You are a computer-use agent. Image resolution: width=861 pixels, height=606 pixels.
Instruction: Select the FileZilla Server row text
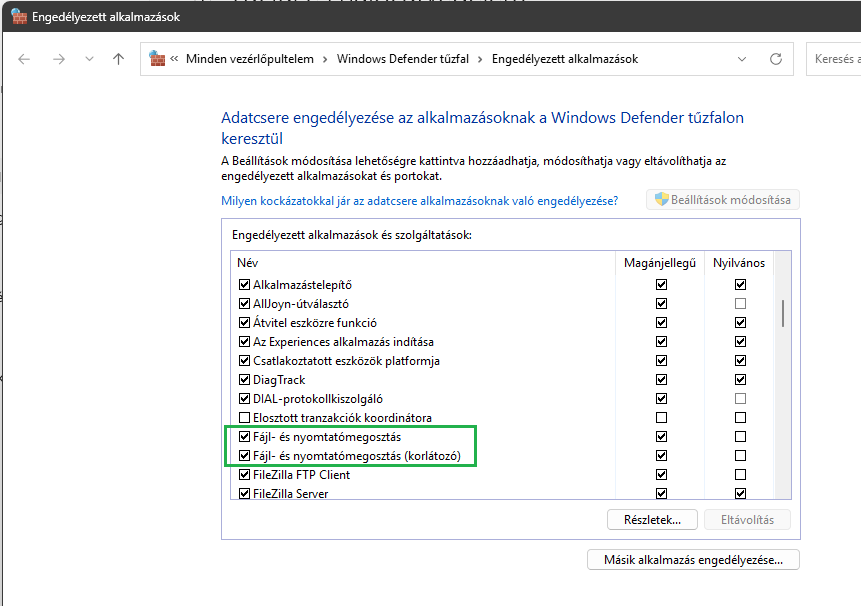pos(290,493)
